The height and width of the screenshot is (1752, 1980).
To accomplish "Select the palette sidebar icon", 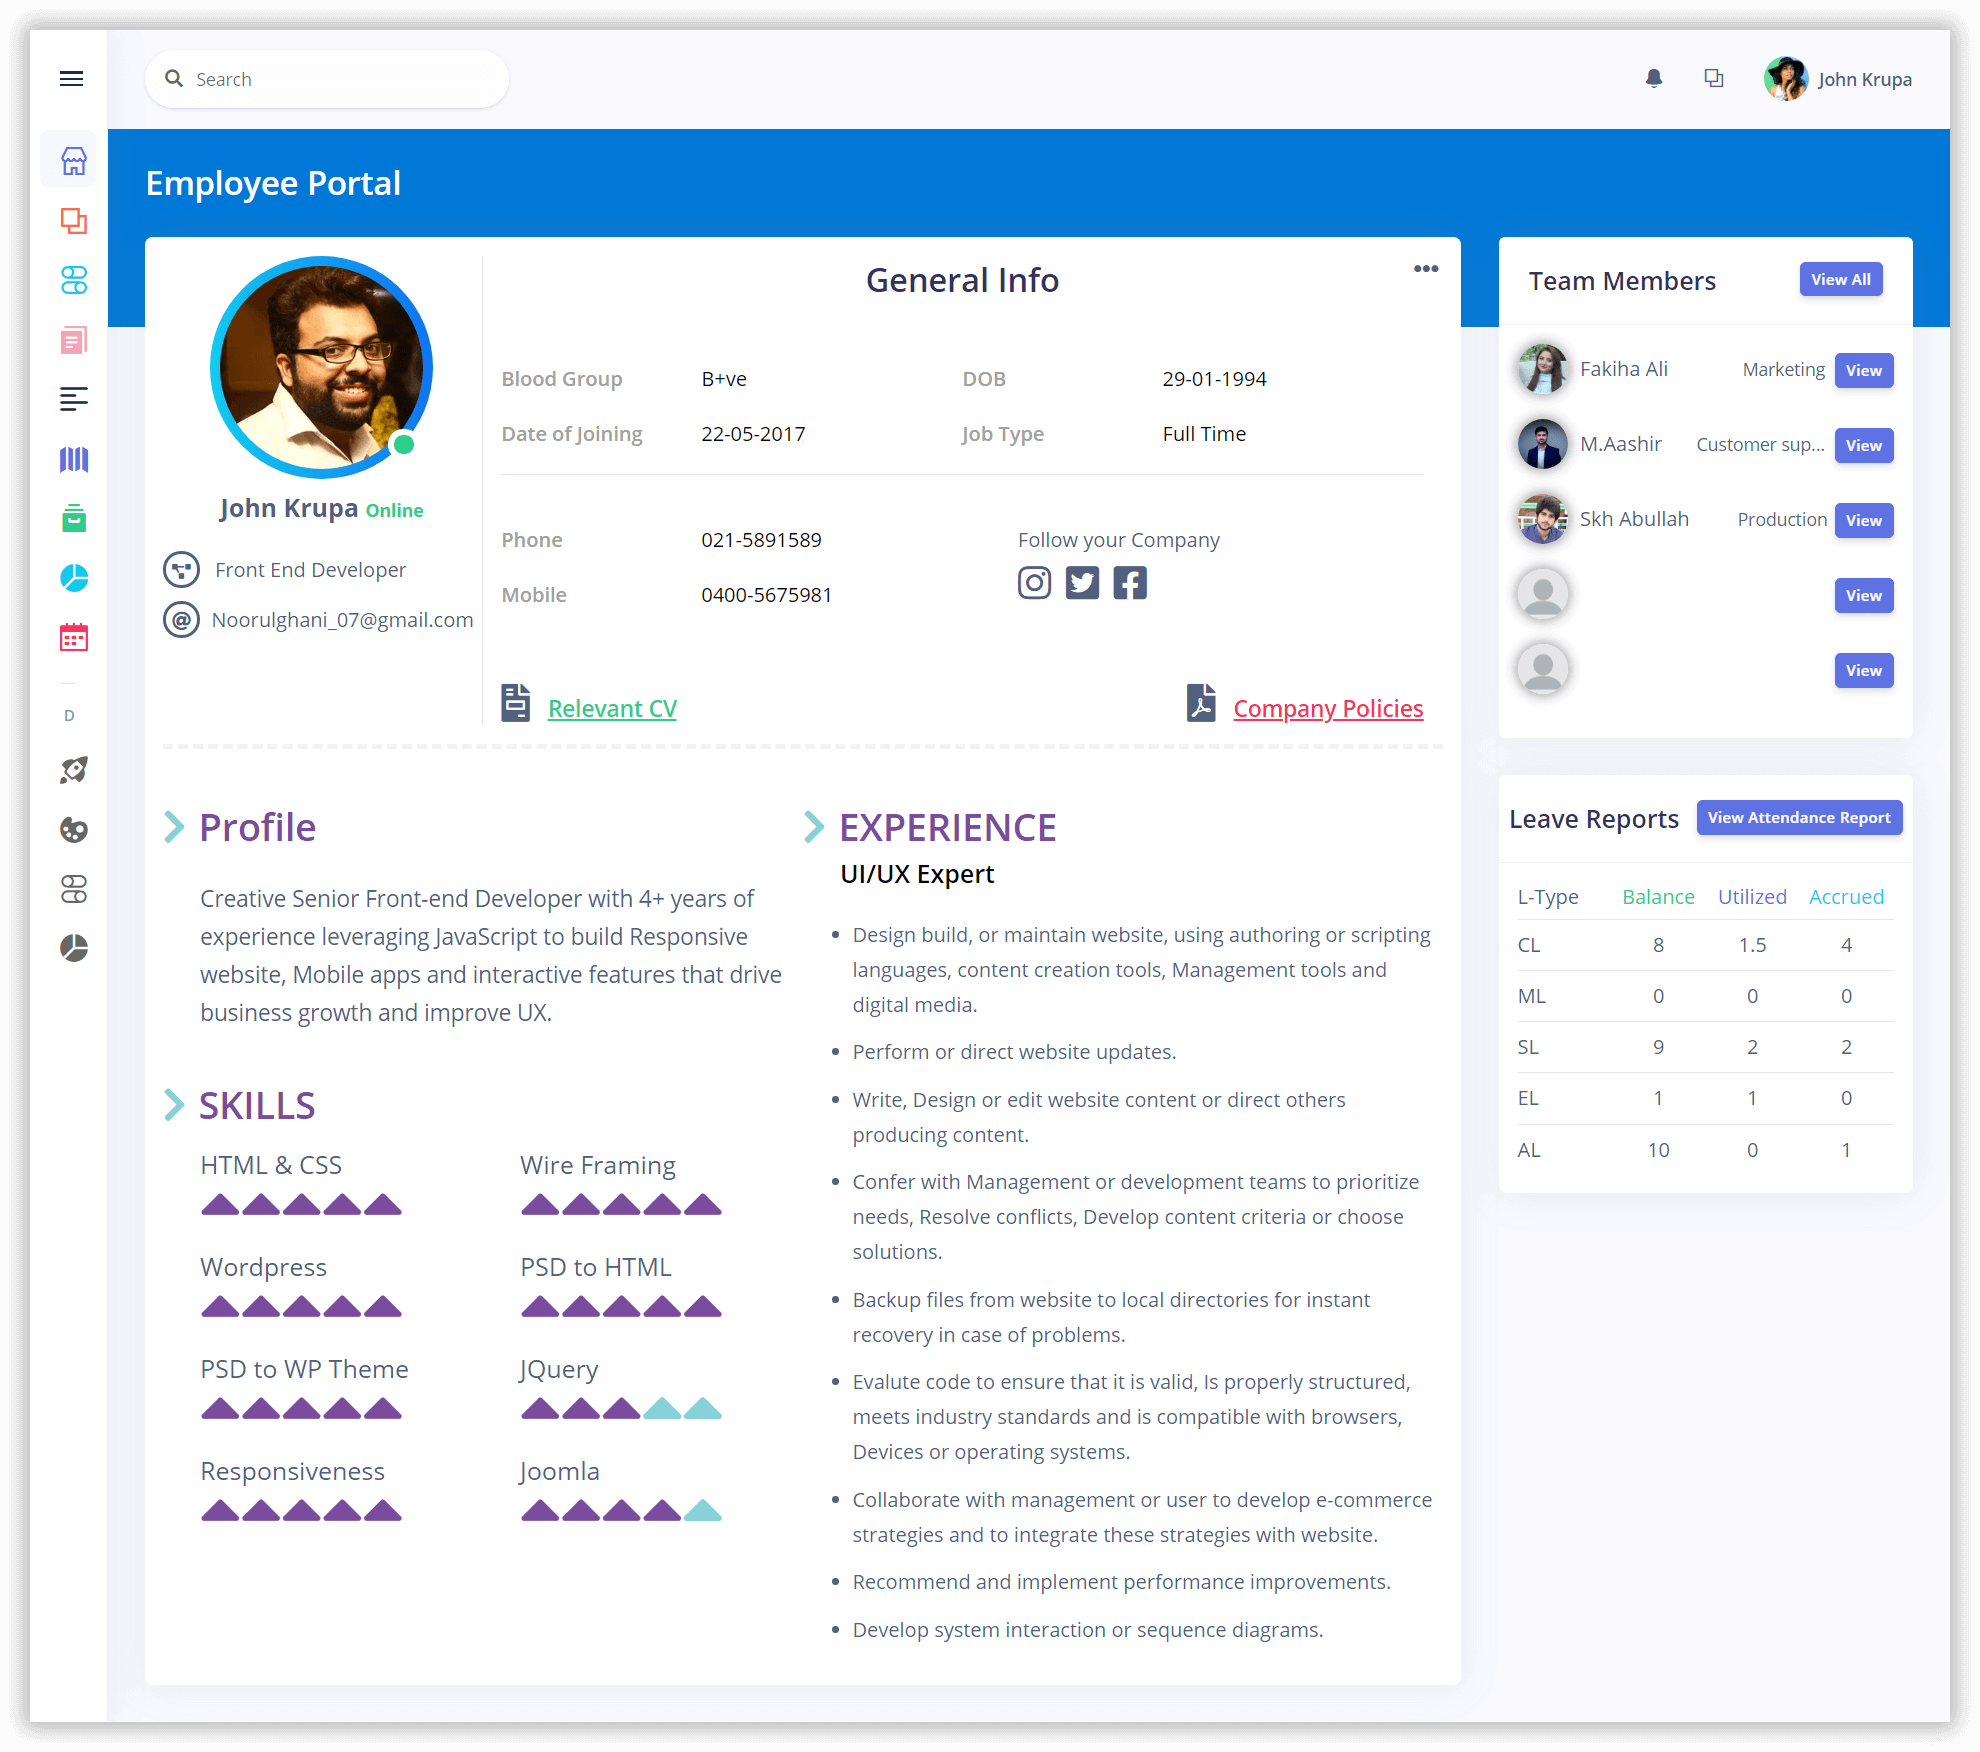I will 74,830.
